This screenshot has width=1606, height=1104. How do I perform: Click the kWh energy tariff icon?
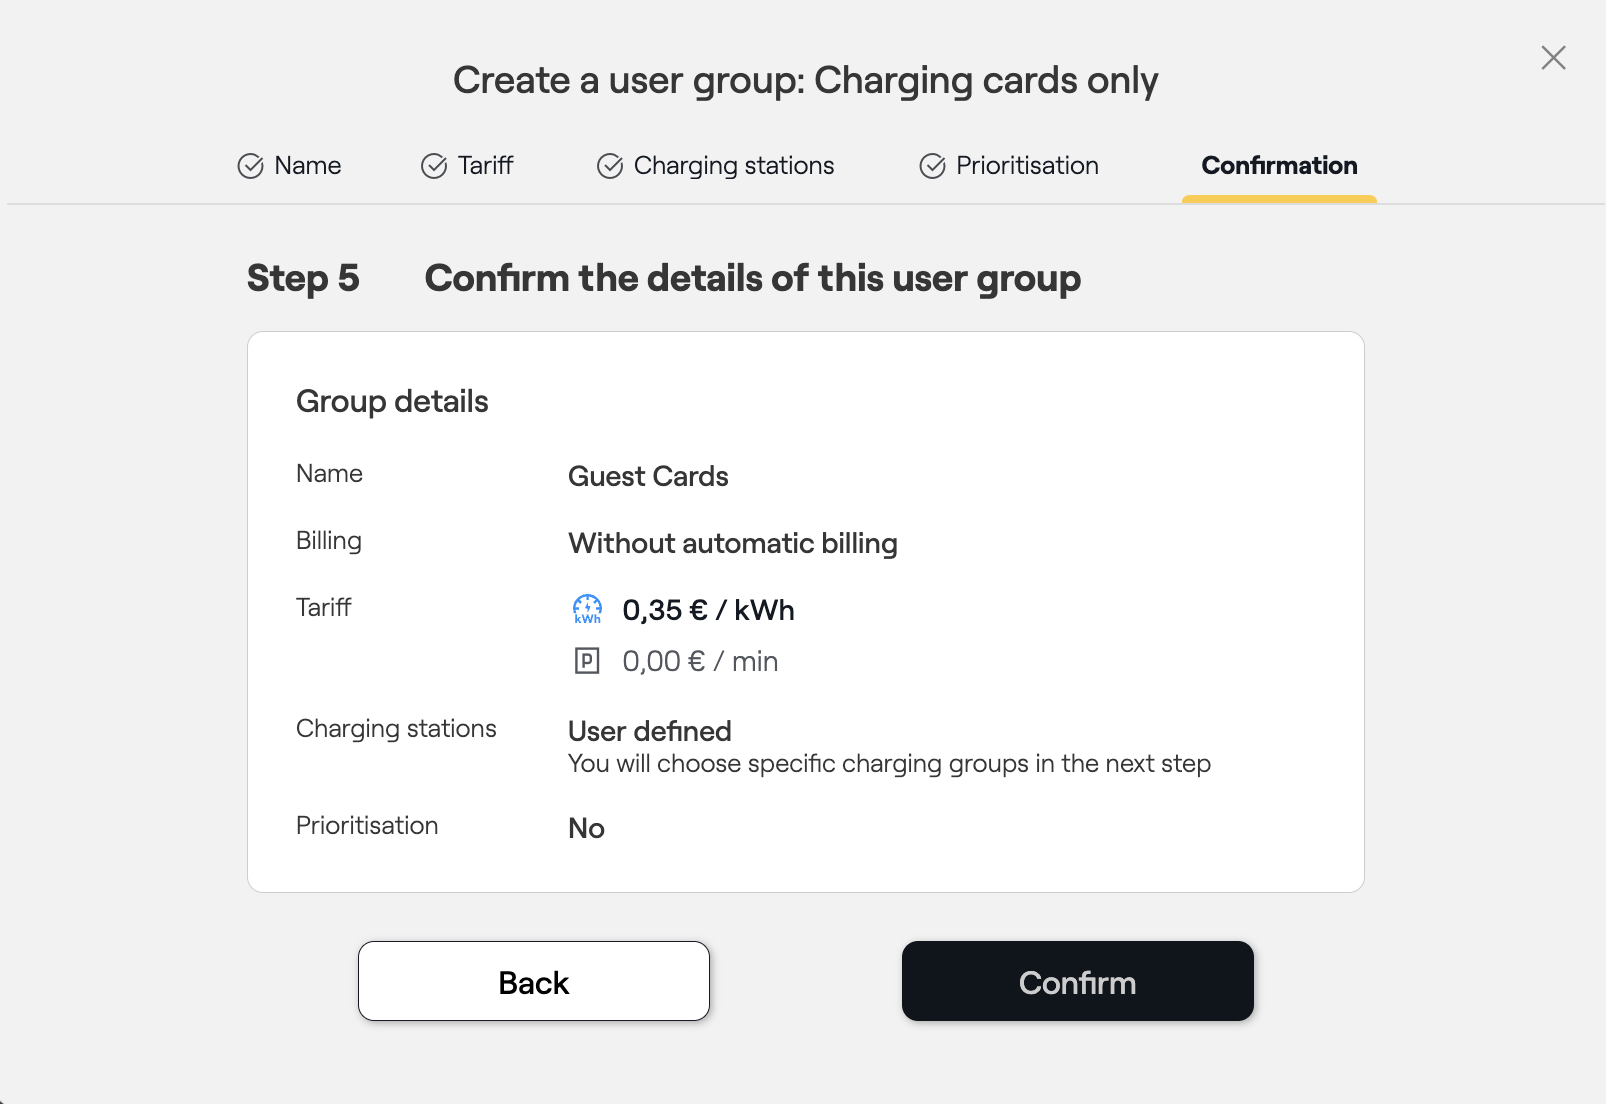(587, 609)
